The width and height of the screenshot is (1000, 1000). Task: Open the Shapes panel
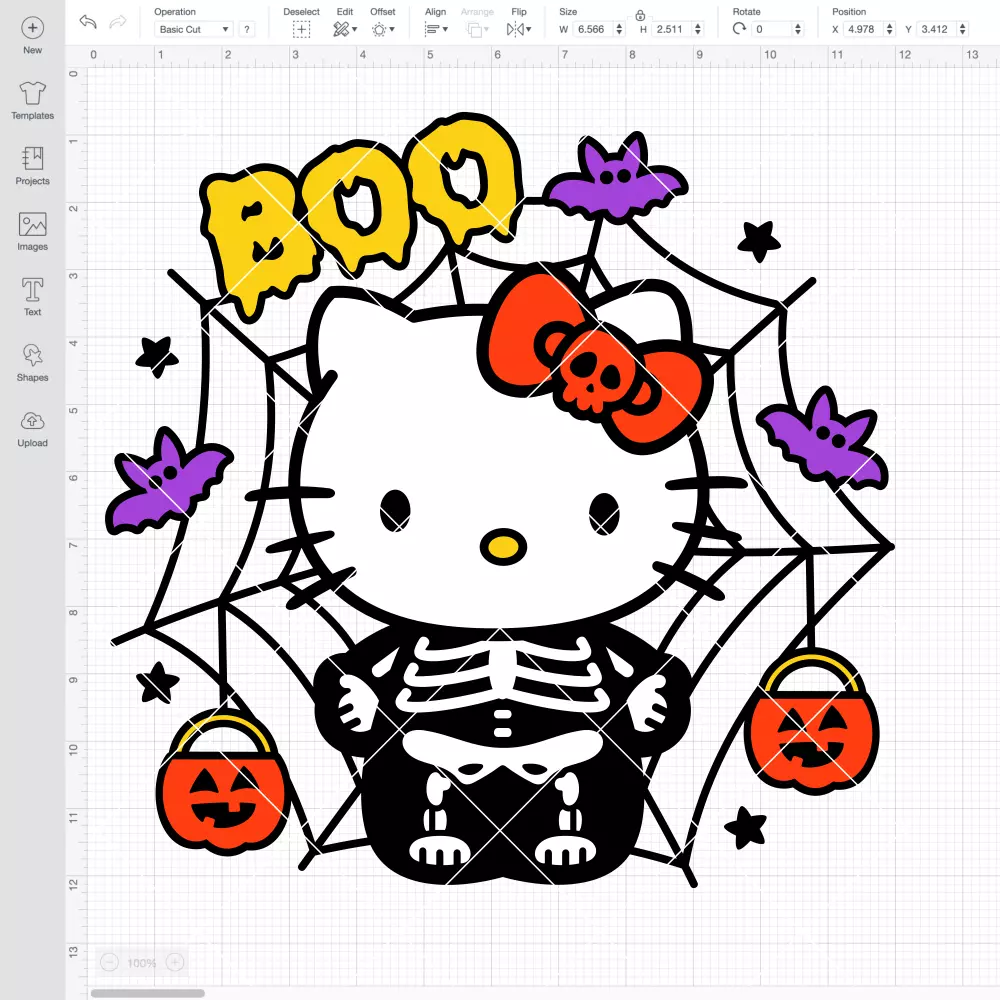[33, 363]
